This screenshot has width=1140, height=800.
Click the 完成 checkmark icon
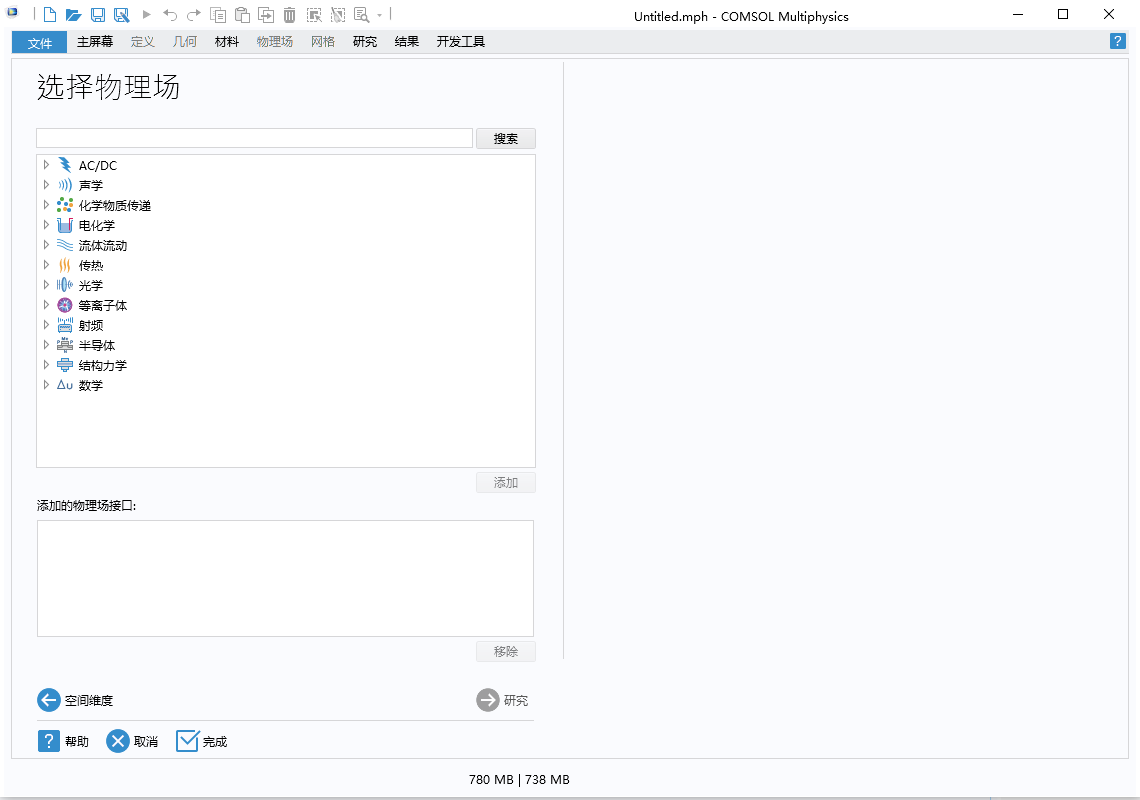187,741
